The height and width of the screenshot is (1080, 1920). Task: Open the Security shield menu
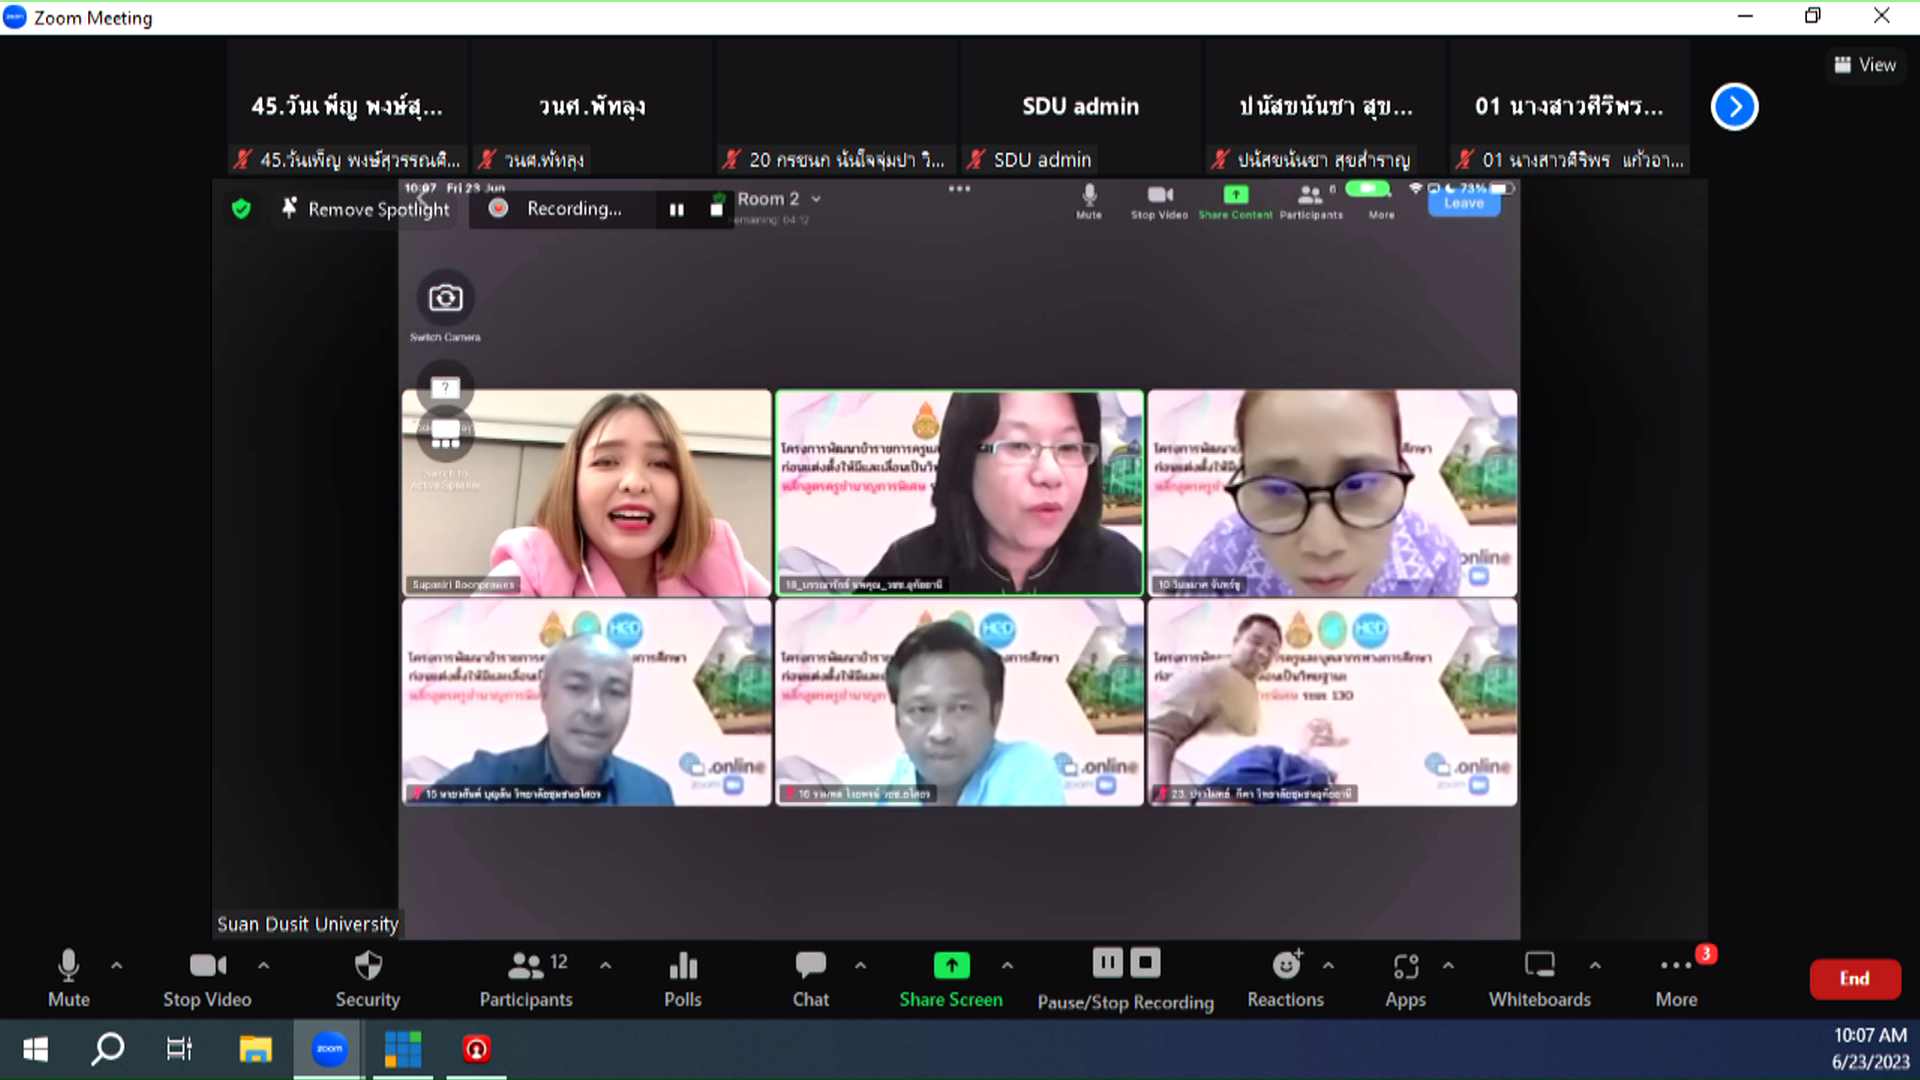click(x=368, y=978)
